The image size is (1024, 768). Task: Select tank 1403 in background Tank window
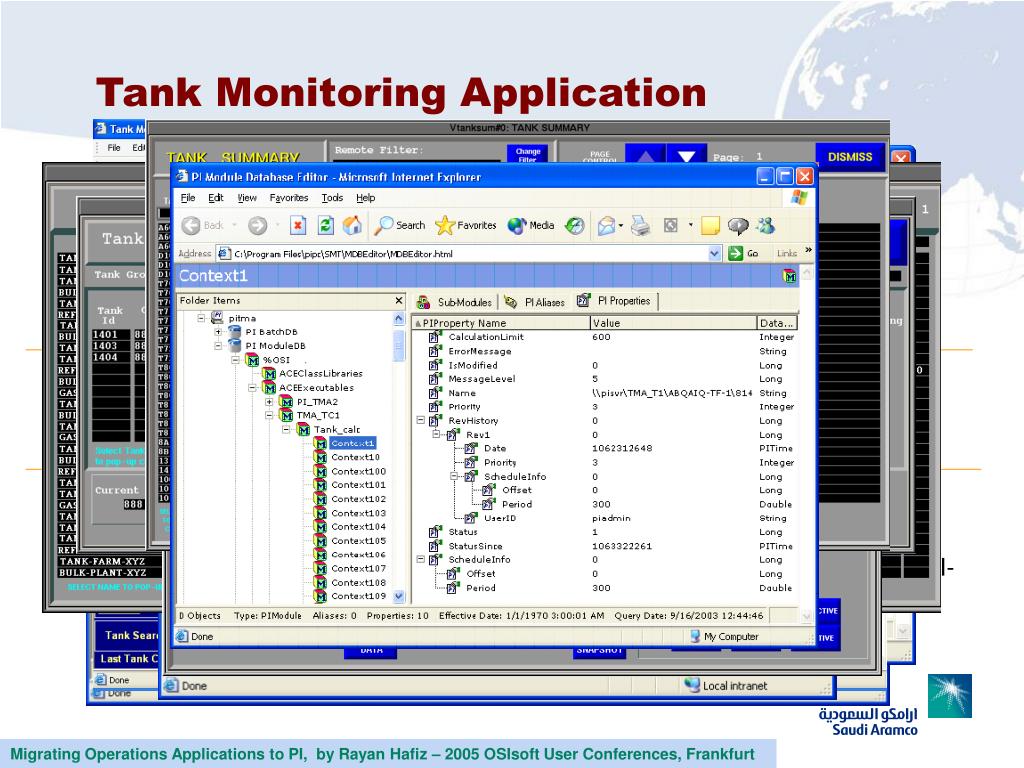[x=105, y=345]
